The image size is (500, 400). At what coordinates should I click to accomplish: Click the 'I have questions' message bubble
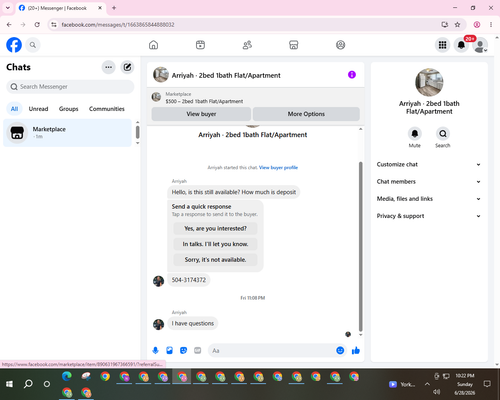(x=193, y=324)
